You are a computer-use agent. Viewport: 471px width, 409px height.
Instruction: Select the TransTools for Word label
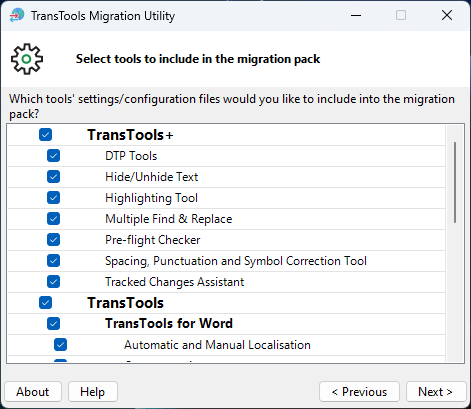point(169,324)
